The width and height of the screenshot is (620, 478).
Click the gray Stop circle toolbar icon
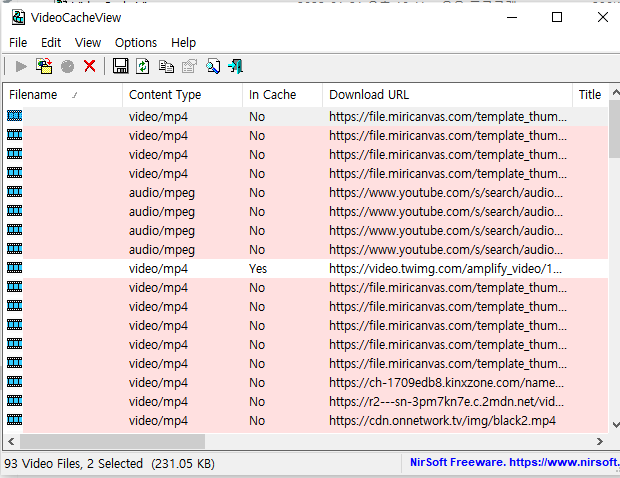click(x=67, y=66)
